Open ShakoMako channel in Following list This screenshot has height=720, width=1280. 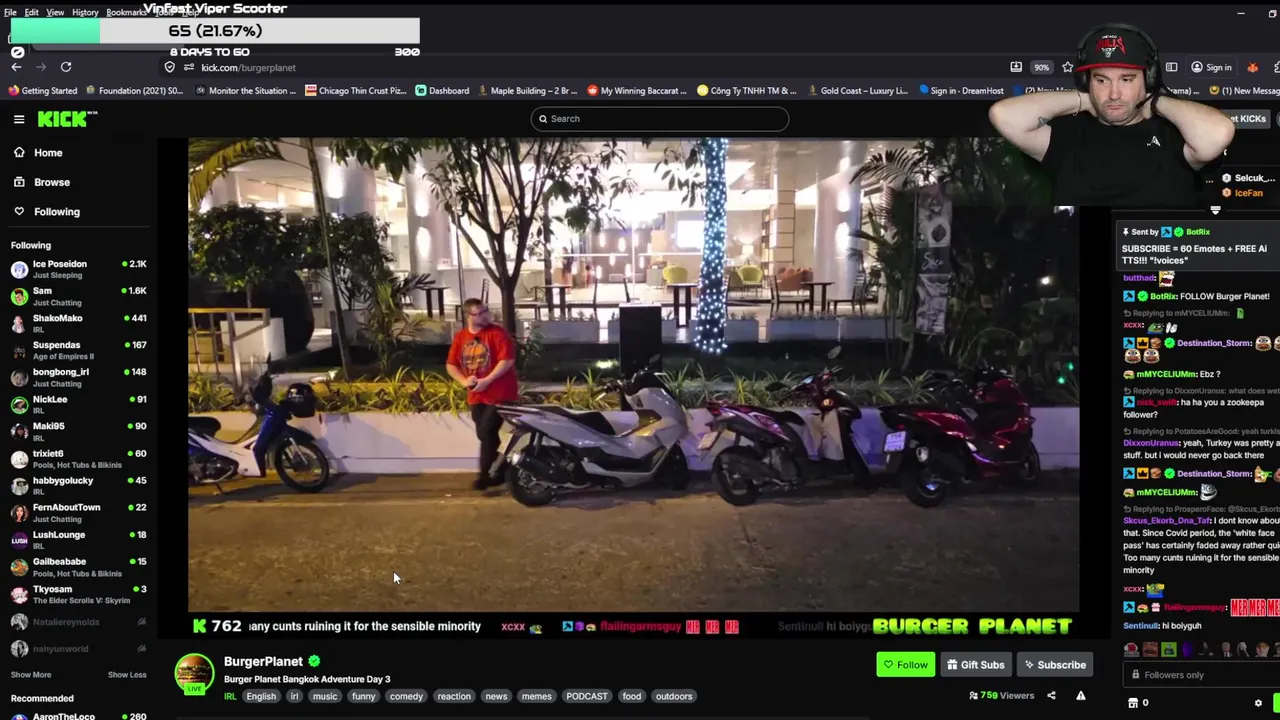pos(78,323)
